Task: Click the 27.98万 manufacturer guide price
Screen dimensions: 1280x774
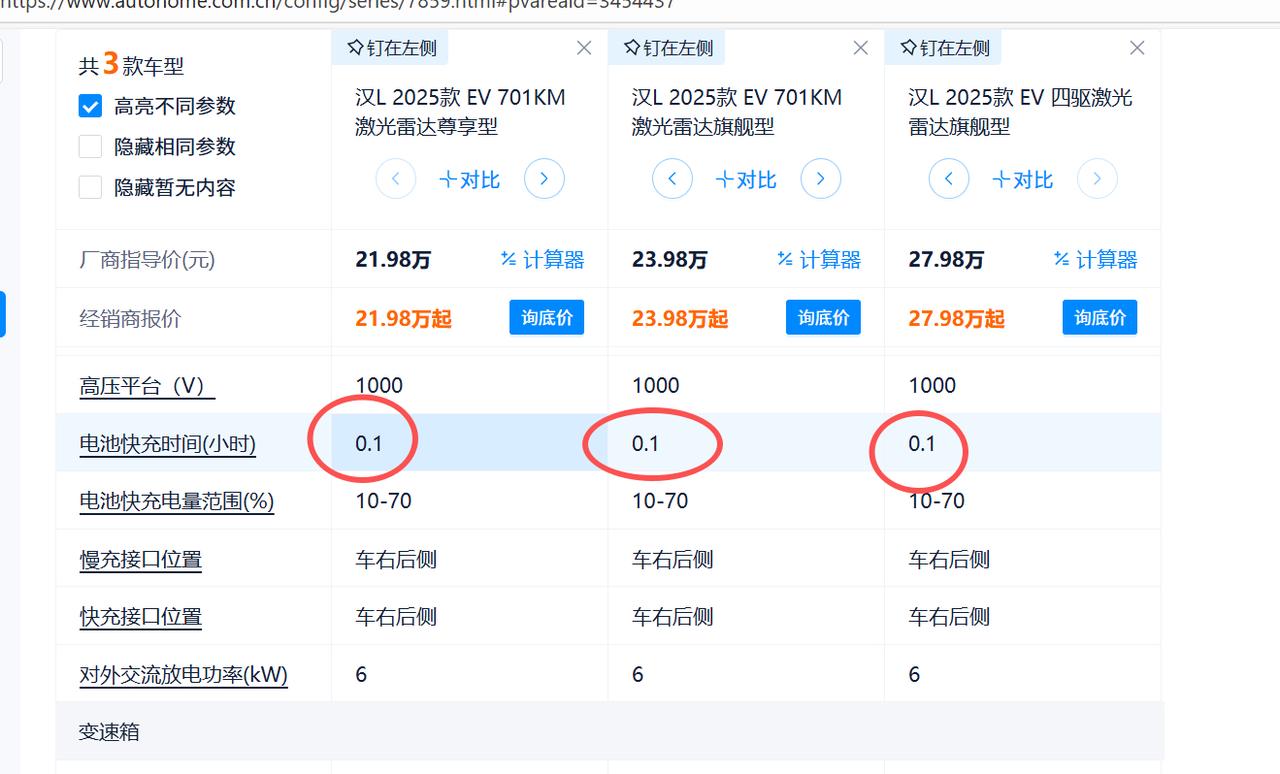Action: pos(946,260)
